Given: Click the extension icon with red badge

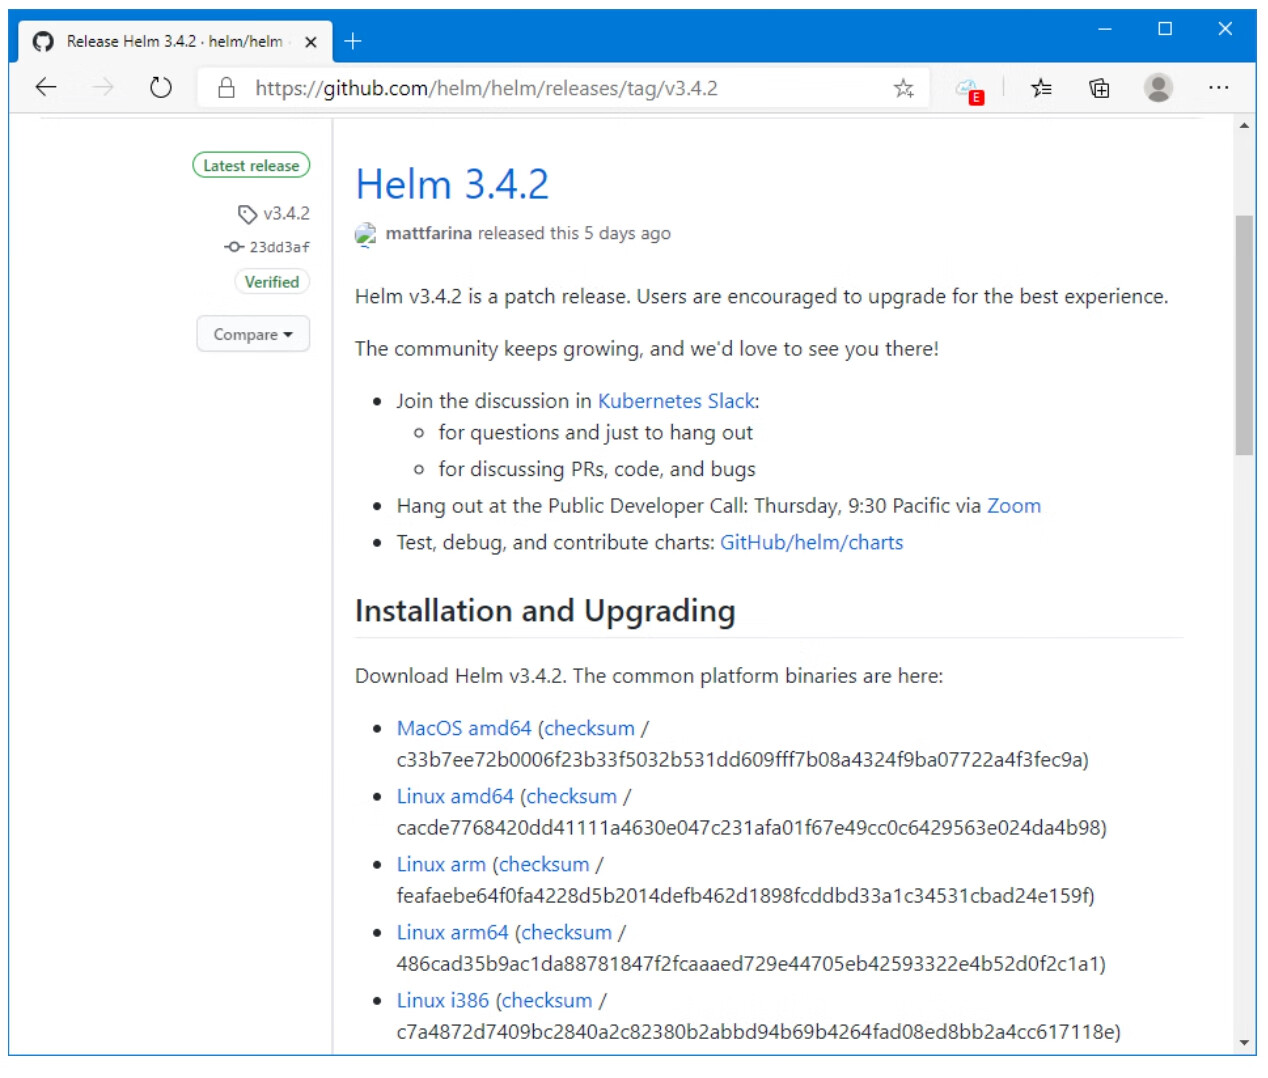Looking at the screenshot, I should 968,90.
